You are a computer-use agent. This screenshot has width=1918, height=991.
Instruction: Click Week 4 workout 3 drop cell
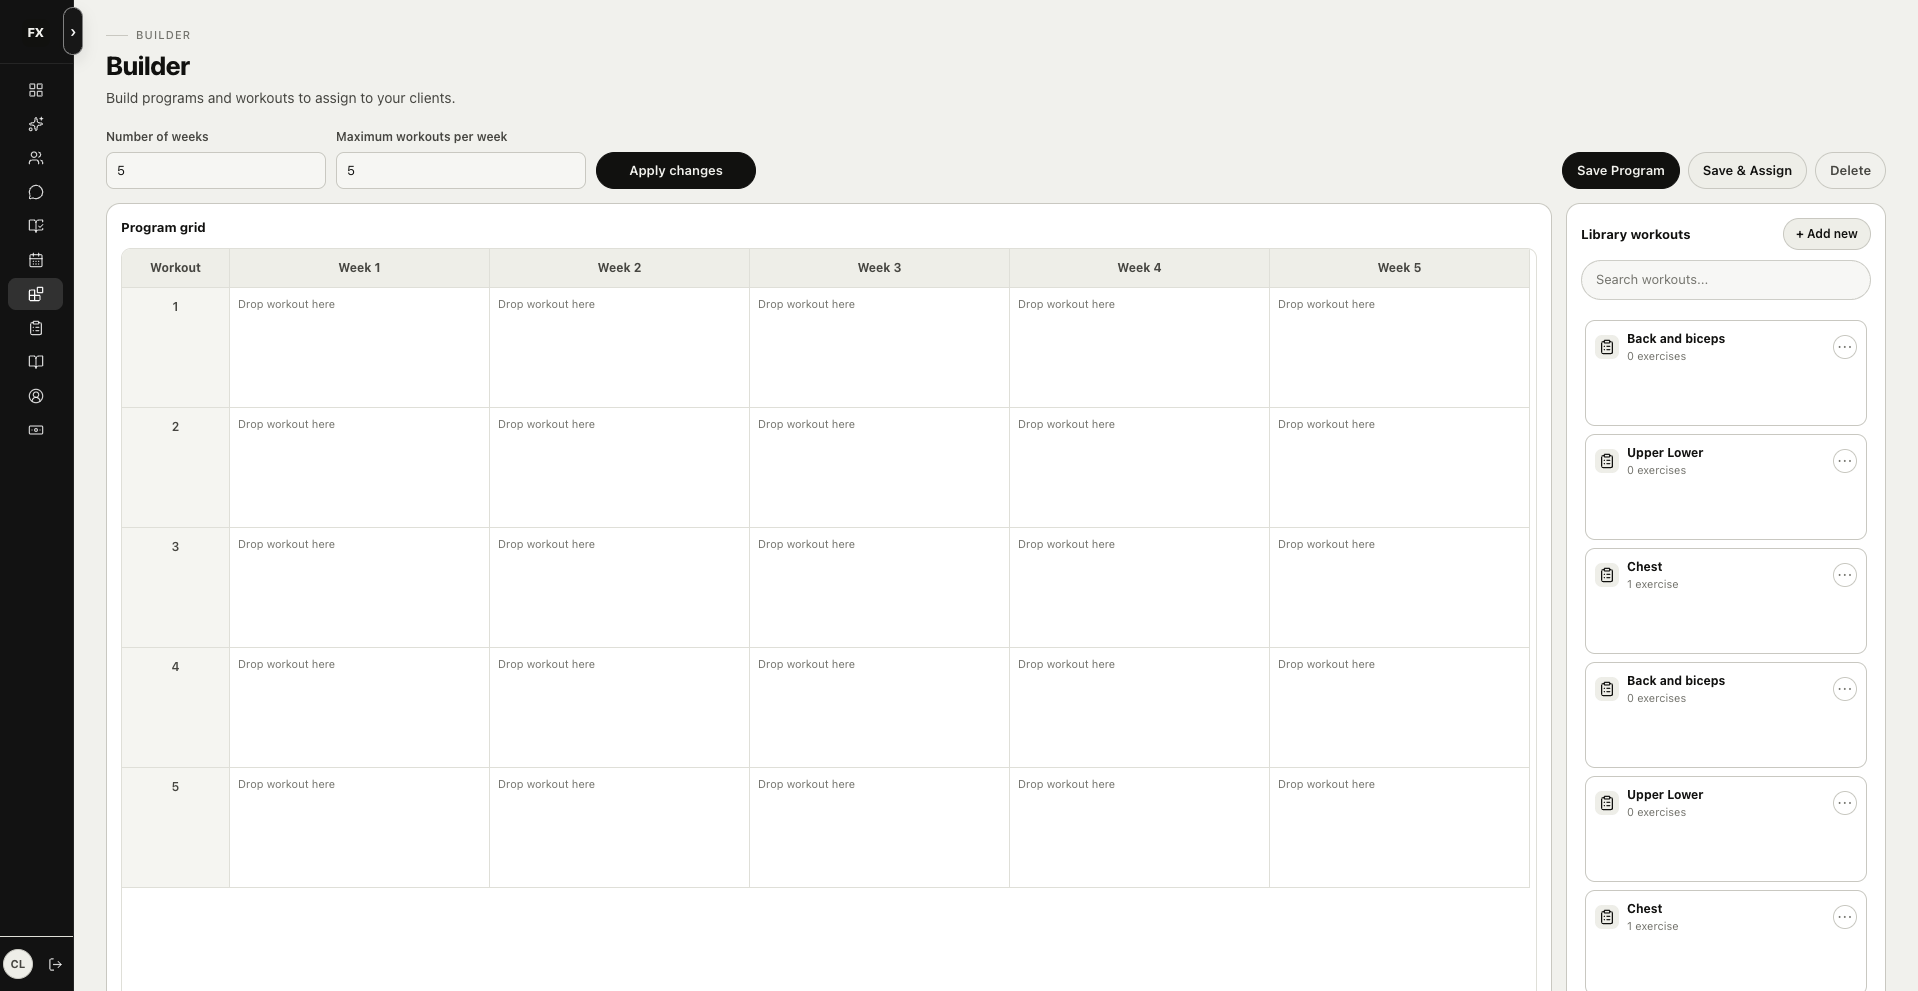(1139, 587)
